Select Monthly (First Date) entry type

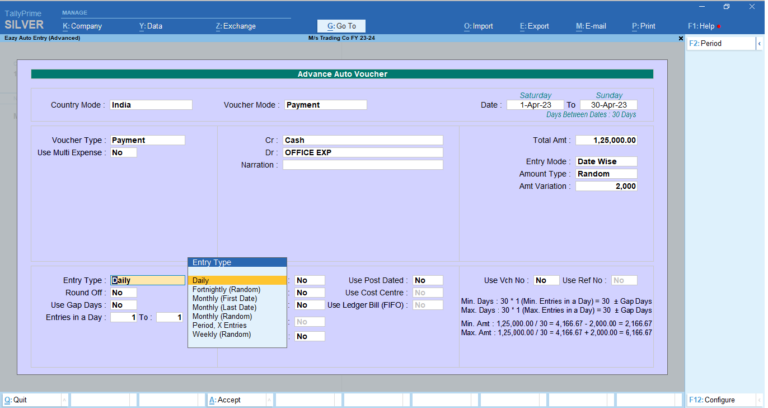click(237, 298)
